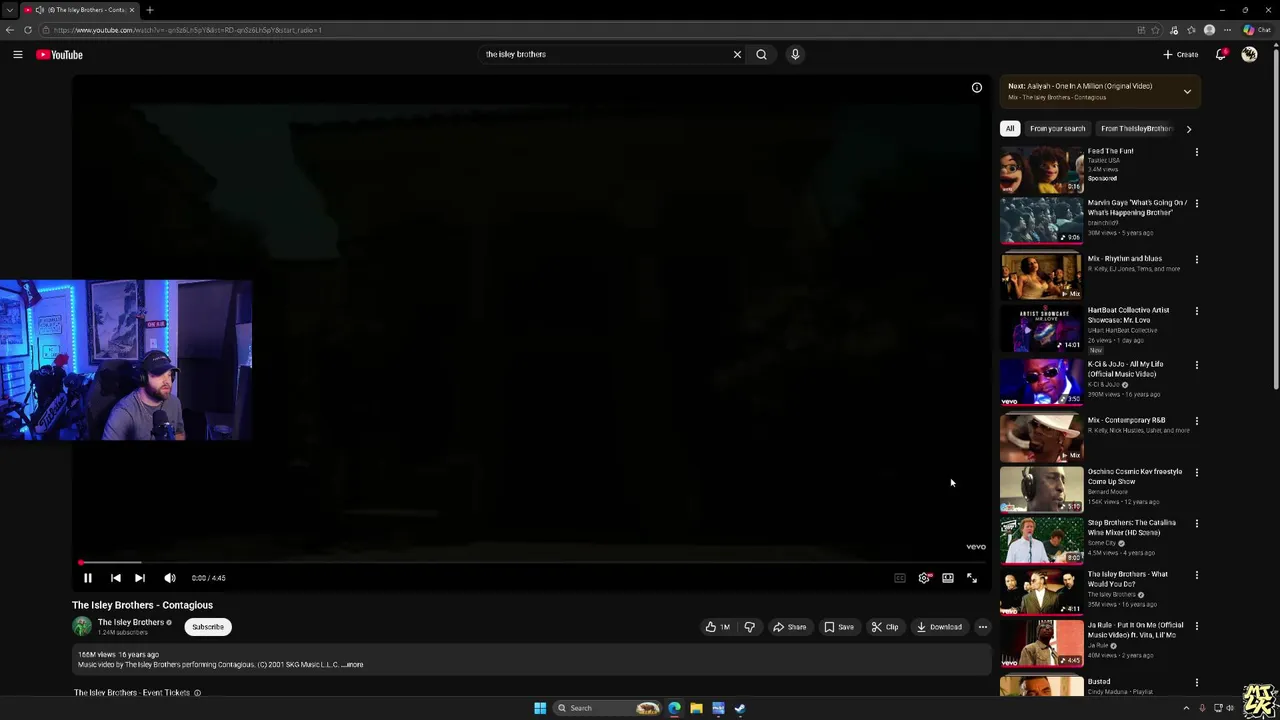Seek on the video progress bar

click(531, 563)
